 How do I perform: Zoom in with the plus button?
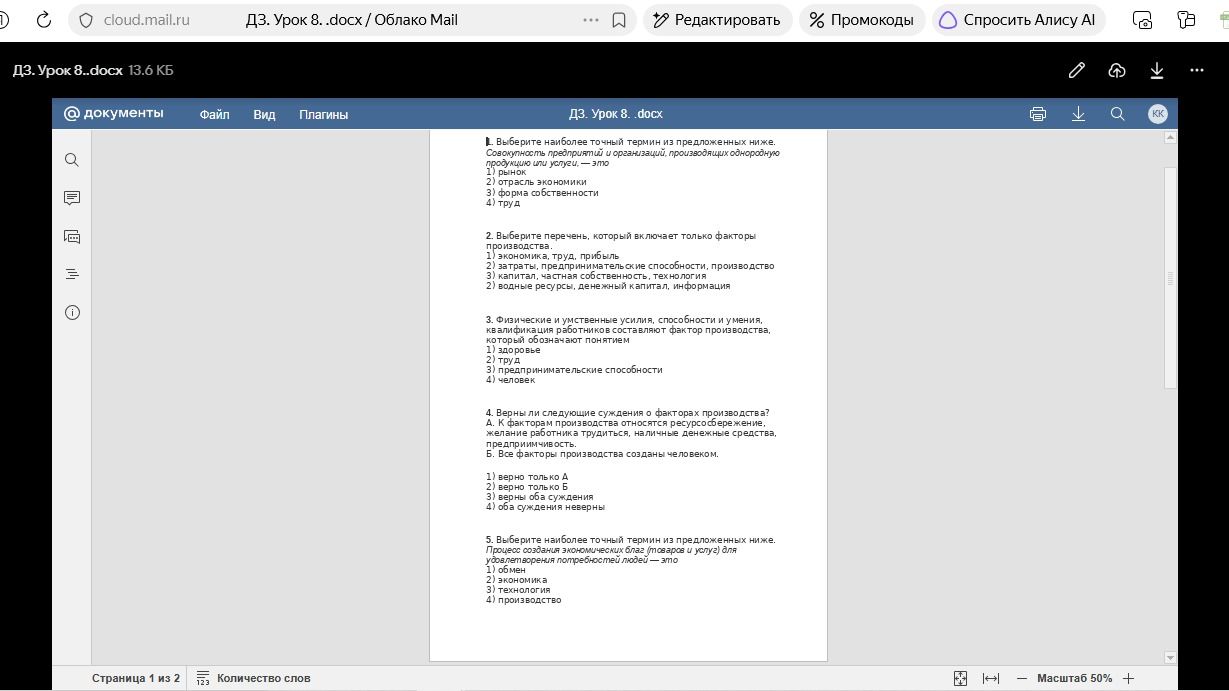1128,678
